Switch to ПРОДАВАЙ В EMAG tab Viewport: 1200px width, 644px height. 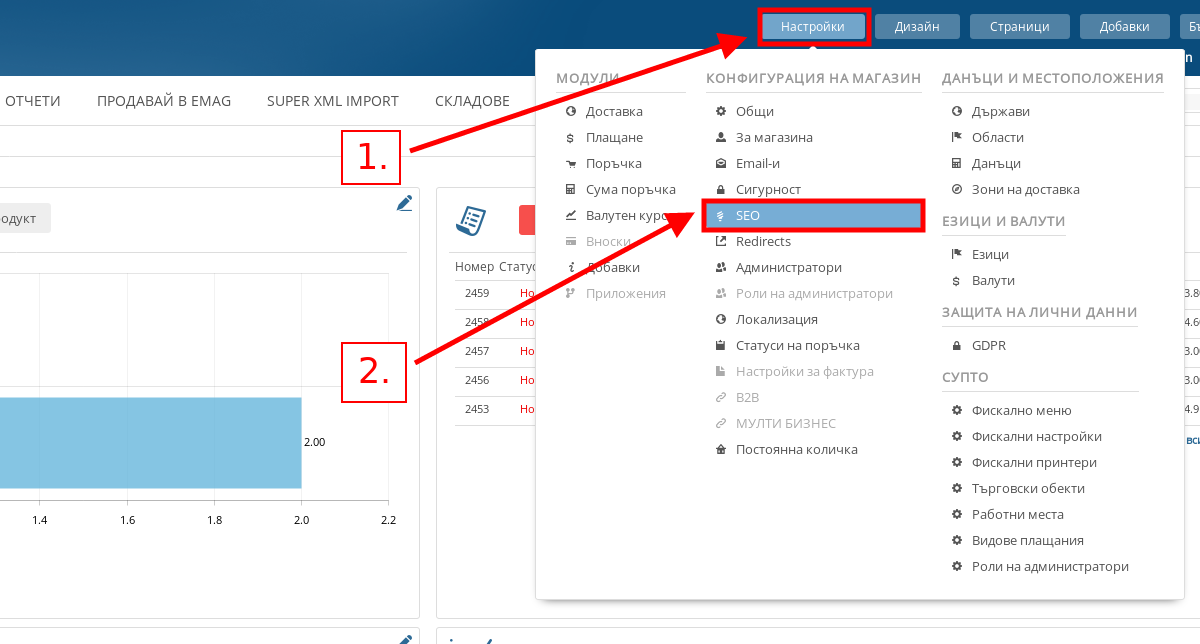[x=164, y=101]
